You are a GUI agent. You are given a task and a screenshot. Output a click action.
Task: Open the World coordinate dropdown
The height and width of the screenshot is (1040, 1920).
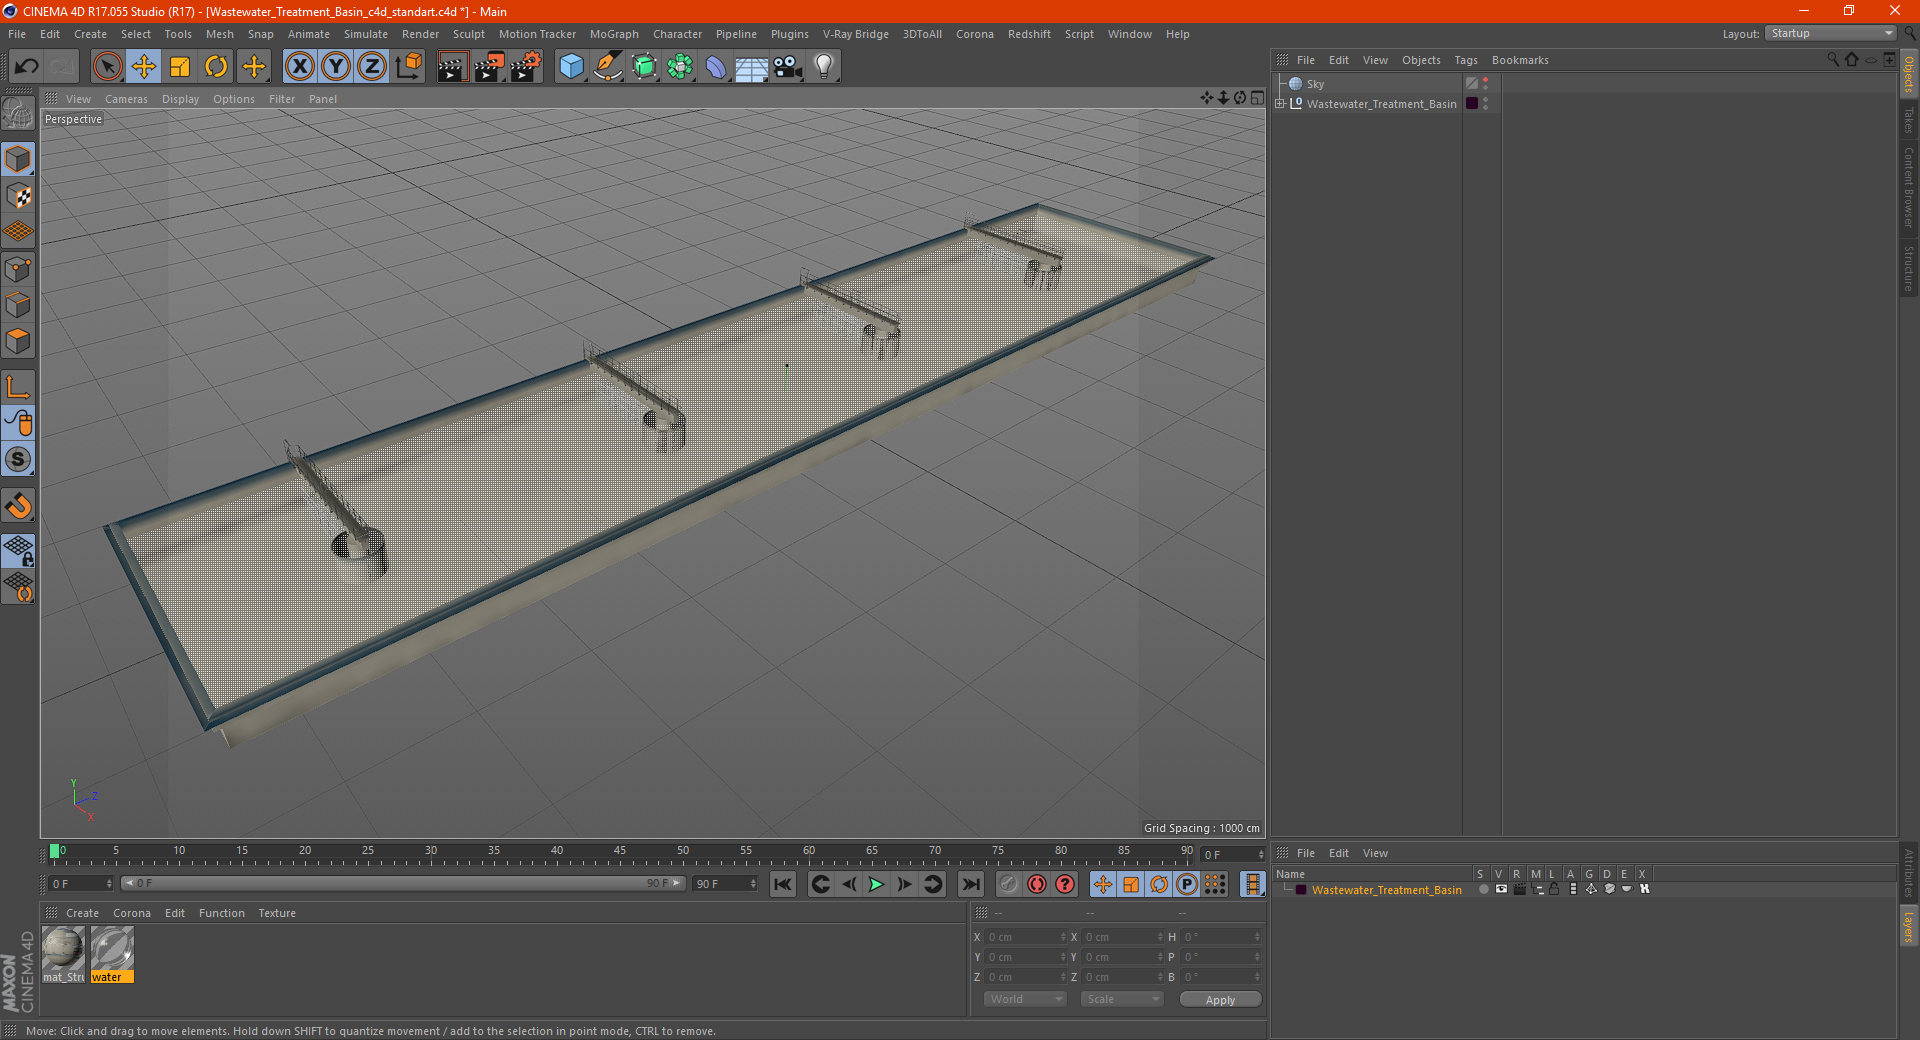tap(1025, 999)
